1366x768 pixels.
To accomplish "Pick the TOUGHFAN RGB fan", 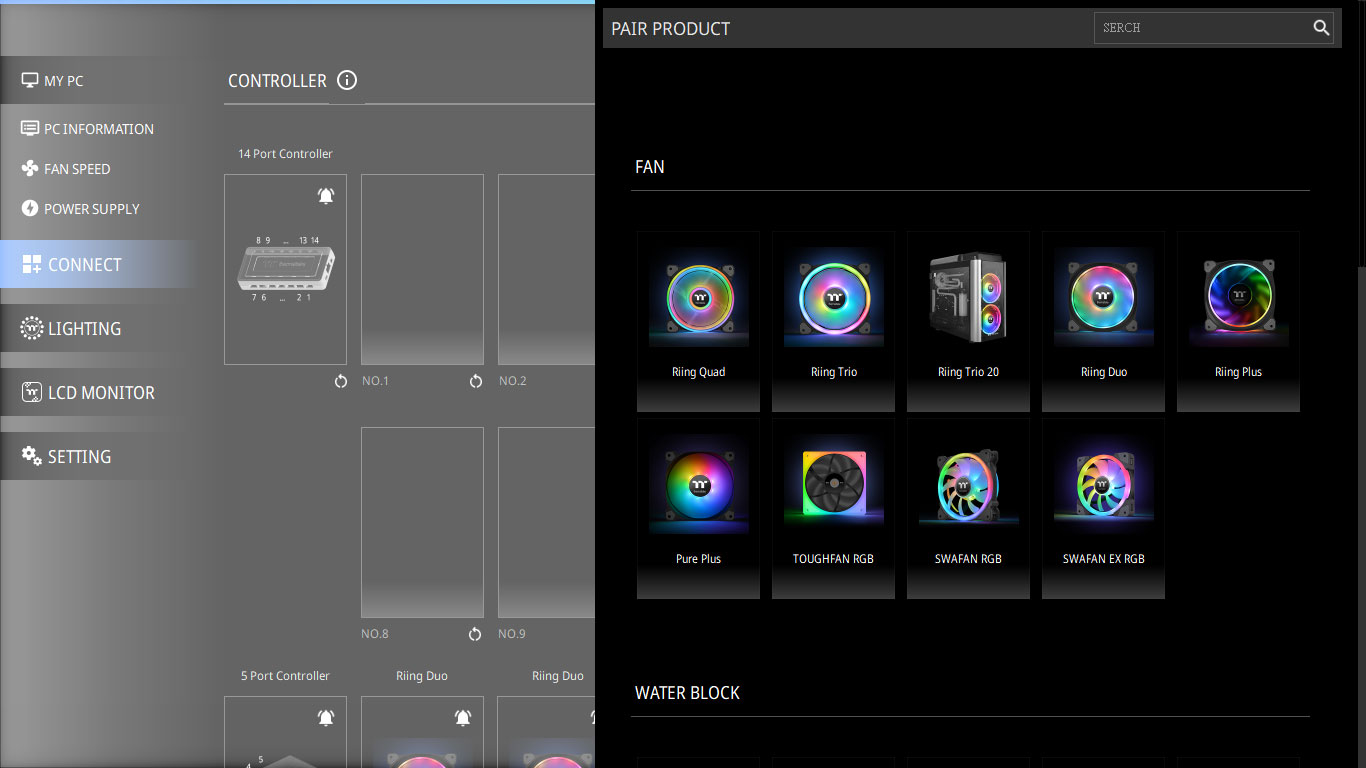I will point(833,507).
